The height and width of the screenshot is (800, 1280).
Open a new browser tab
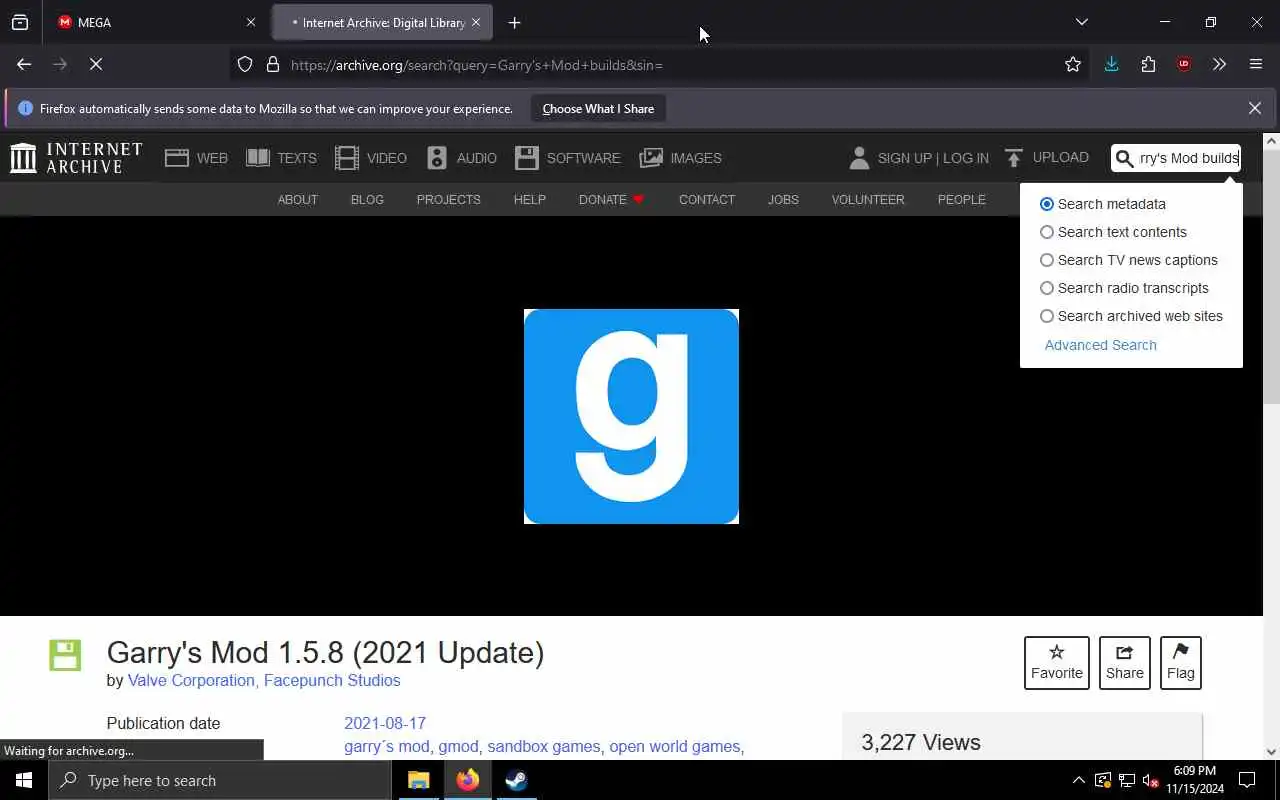(514, 22)
